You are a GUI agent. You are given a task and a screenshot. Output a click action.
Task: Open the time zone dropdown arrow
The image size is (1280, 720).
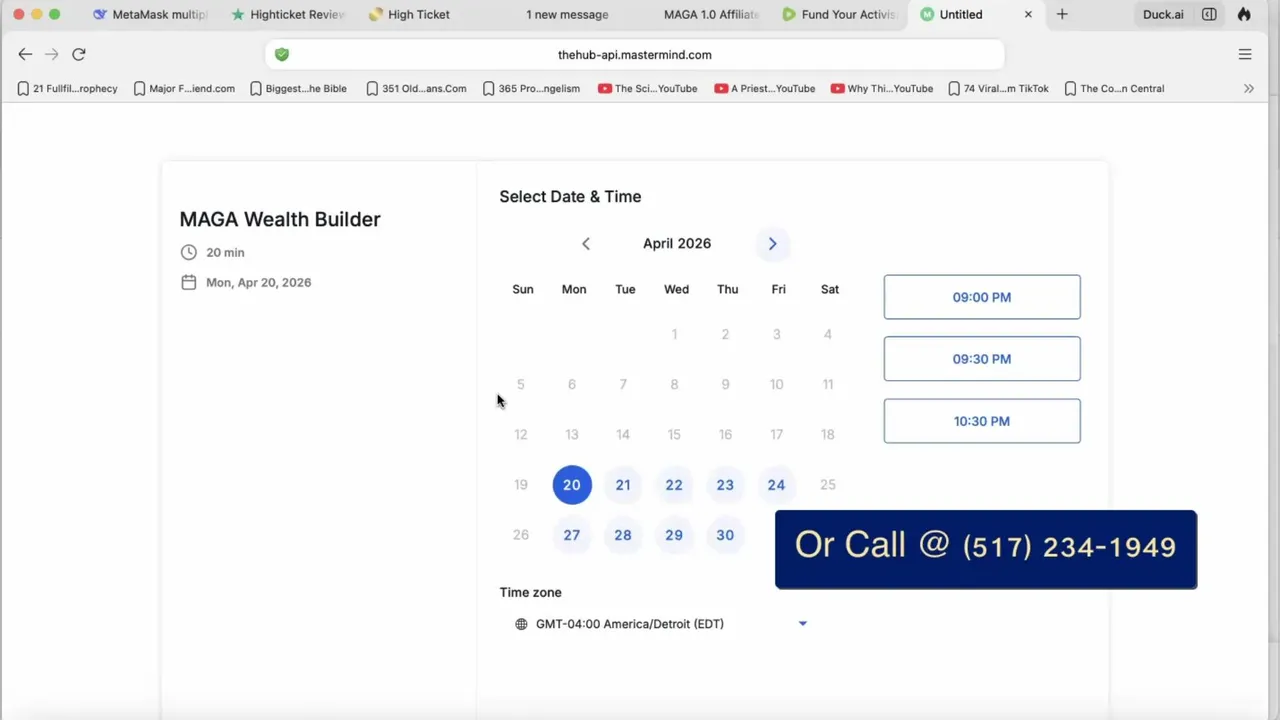pyautogui.click(x=802, y=624)
